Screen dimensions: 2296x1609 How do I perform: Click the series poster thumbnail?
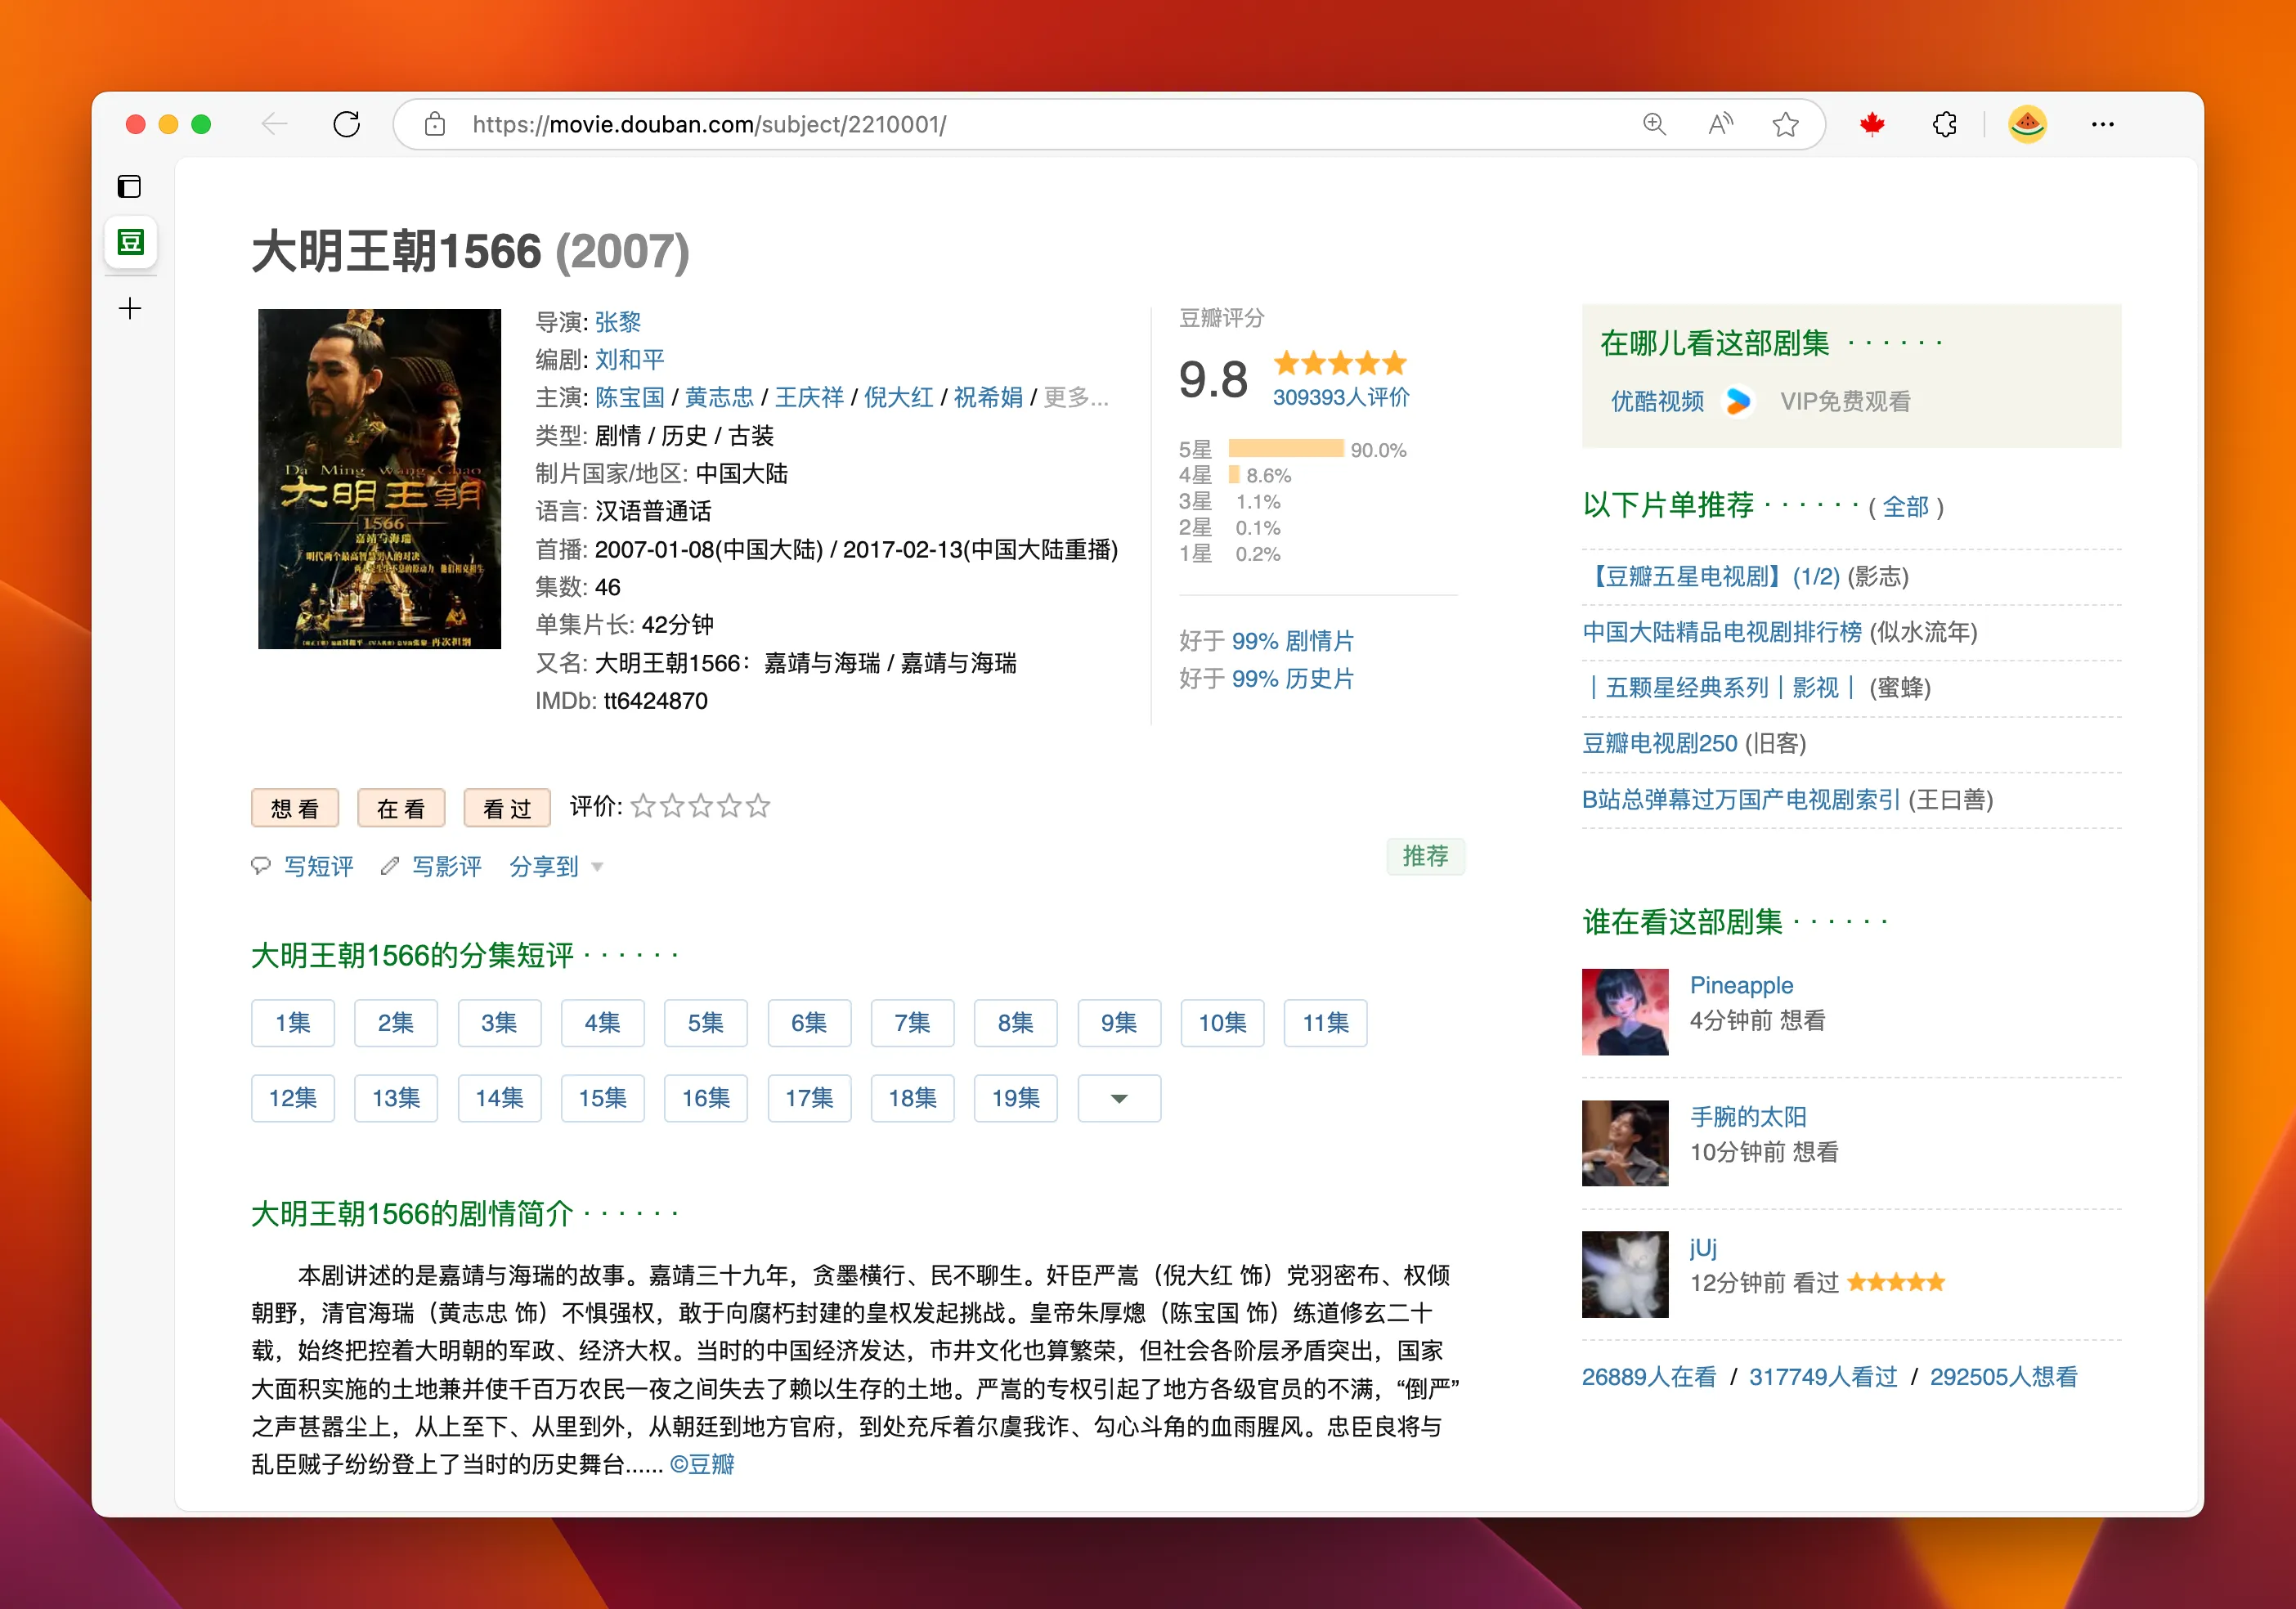(x=379, y=479)
